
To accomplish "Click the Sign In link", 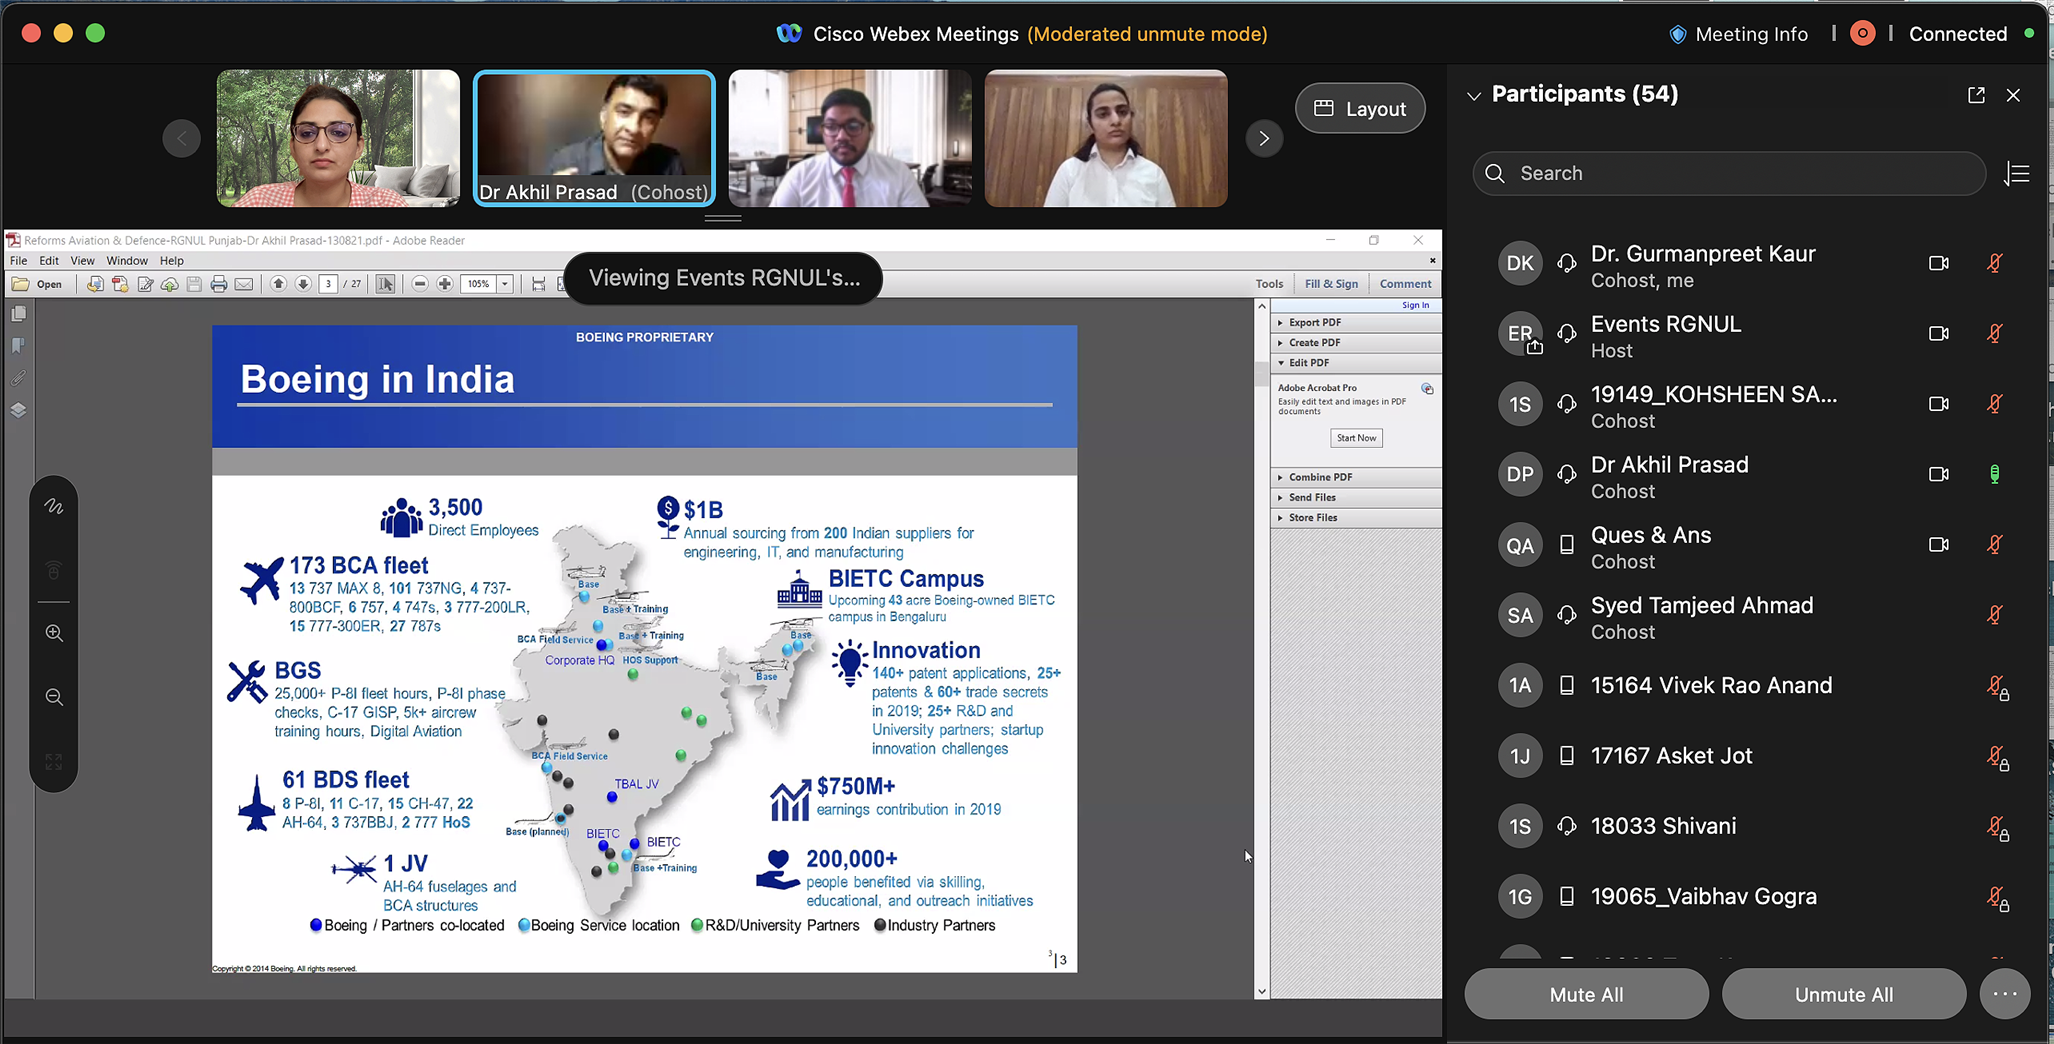I will (x=1415, y=305).
